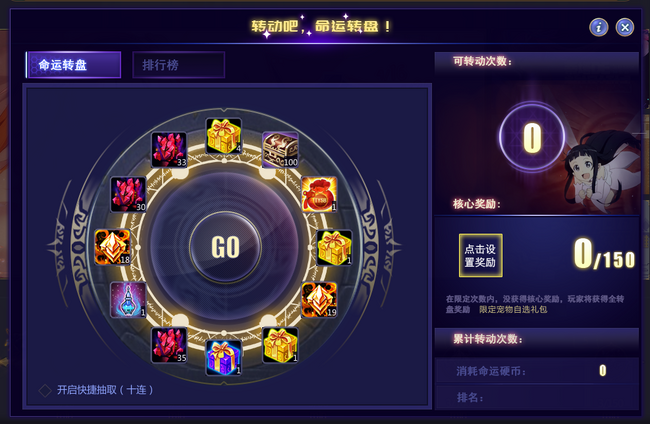Select the orange gem reward marked 19
650x424 pixels.
pyautogui.click(x=319, y=300)
